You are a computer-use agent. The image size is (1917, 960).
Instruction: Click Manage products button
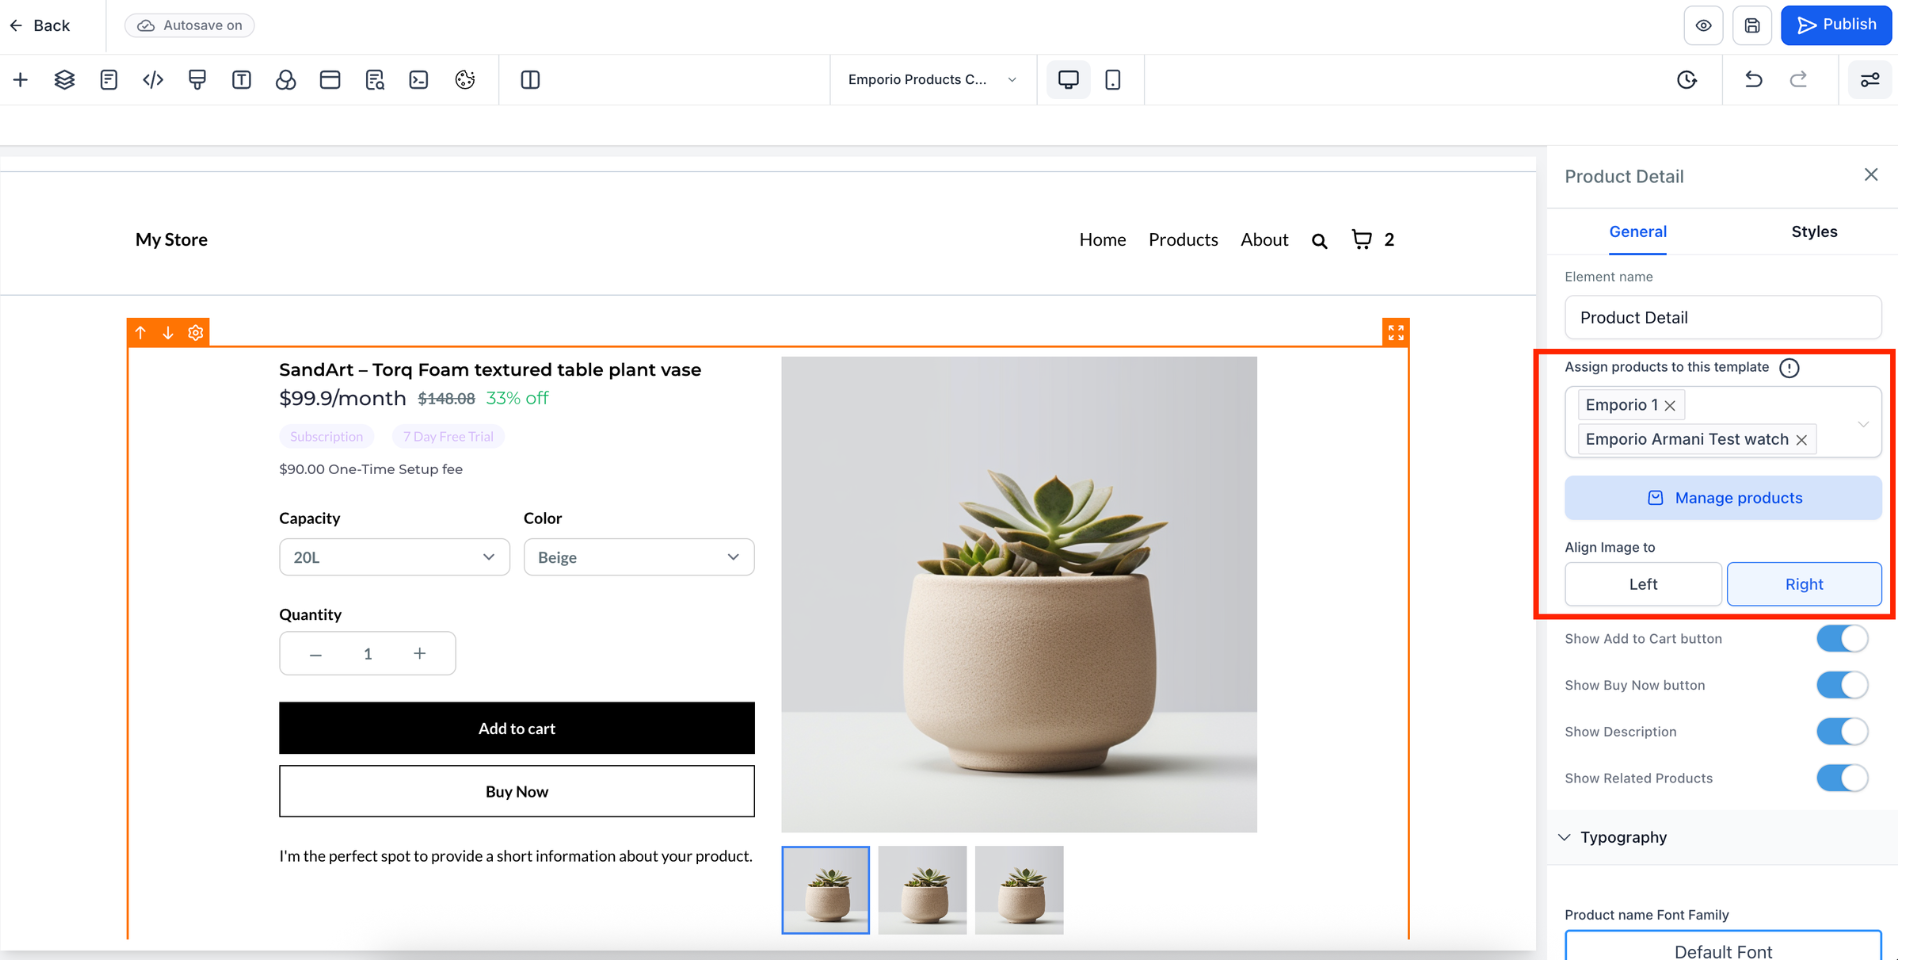click(1723, 498)
